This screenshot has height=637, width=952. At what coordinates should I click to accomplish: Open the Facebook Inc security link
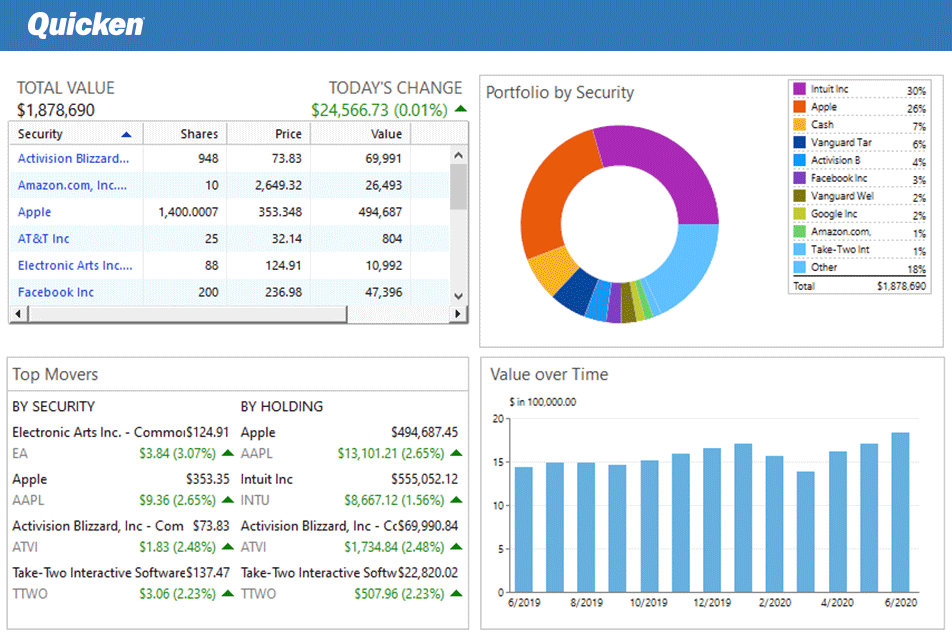(55, 292)
